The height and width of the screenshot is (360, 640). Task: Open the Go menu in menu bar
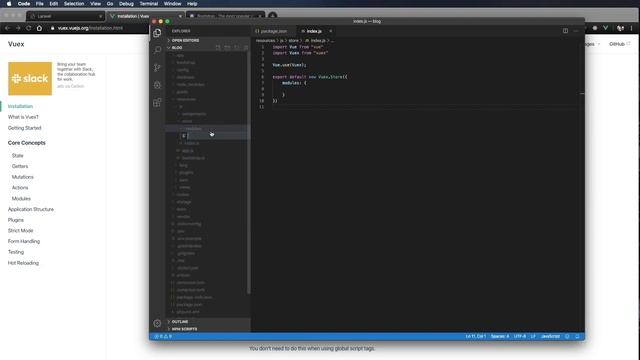tap(110, 4)
